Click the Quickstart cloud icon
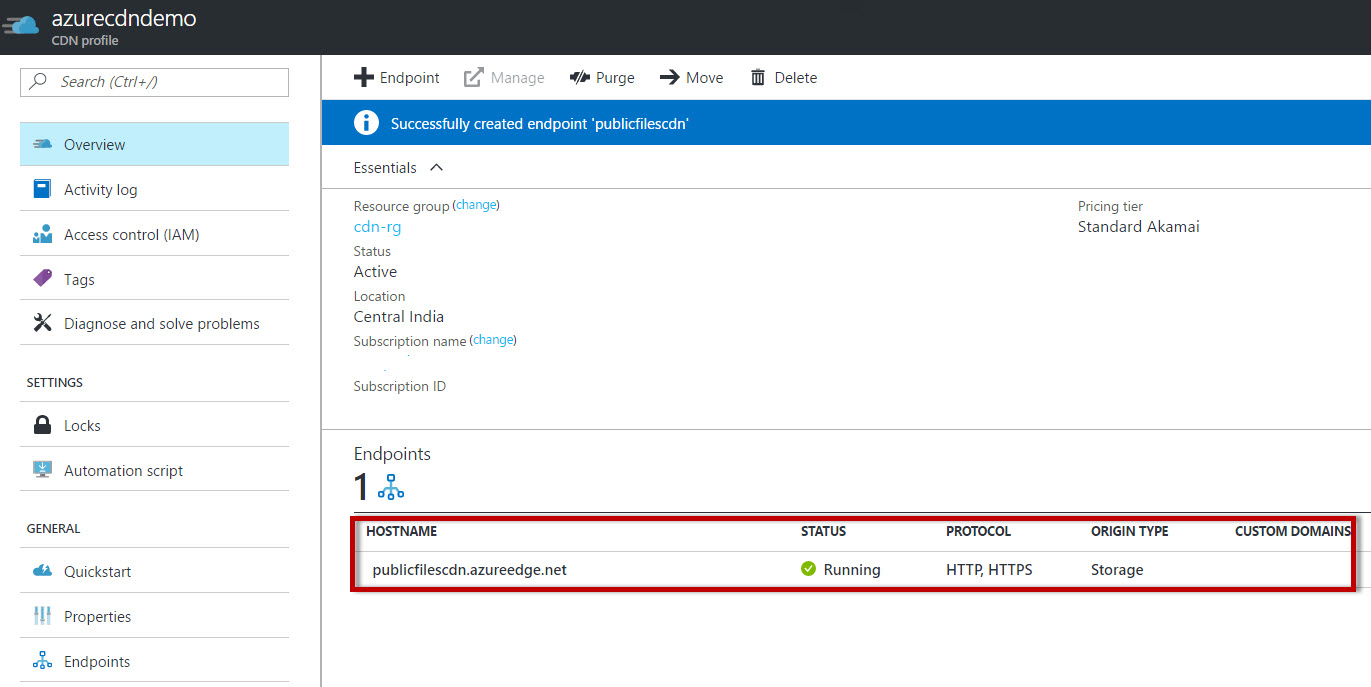Viewport: 1371px width, 687px height. point(42,571)
